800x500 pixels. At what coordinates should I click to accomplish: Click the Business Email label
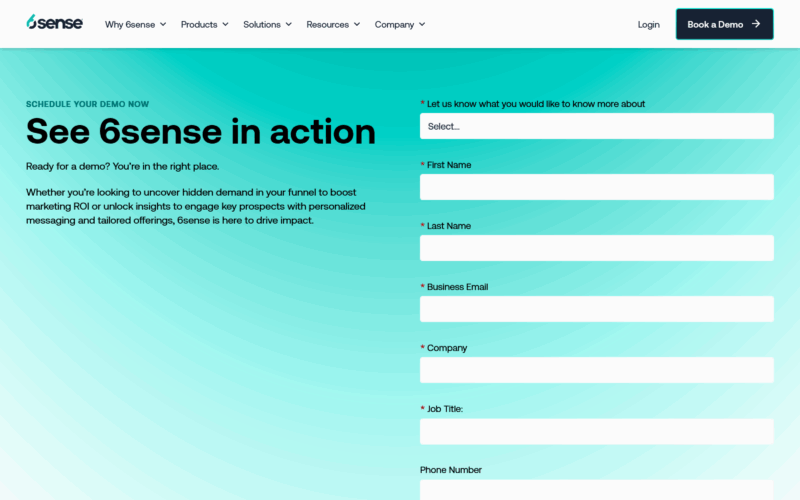pos(457,287)
